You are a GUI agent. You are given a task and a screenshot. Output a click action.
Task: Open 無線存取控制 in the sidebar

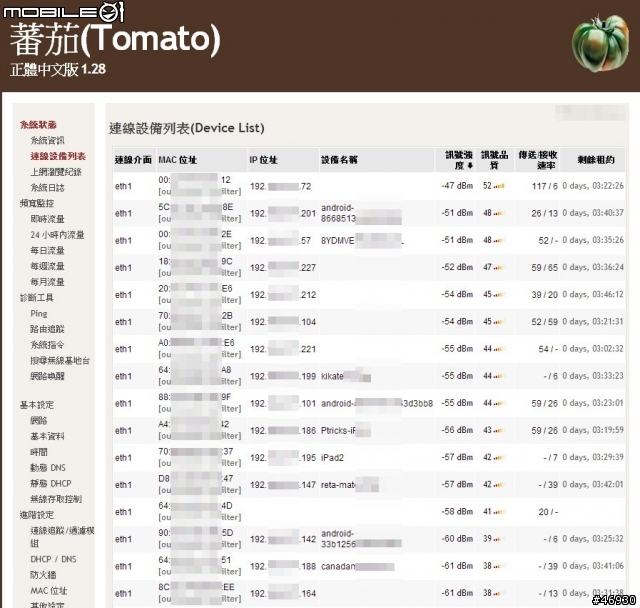tap(56, 499)
